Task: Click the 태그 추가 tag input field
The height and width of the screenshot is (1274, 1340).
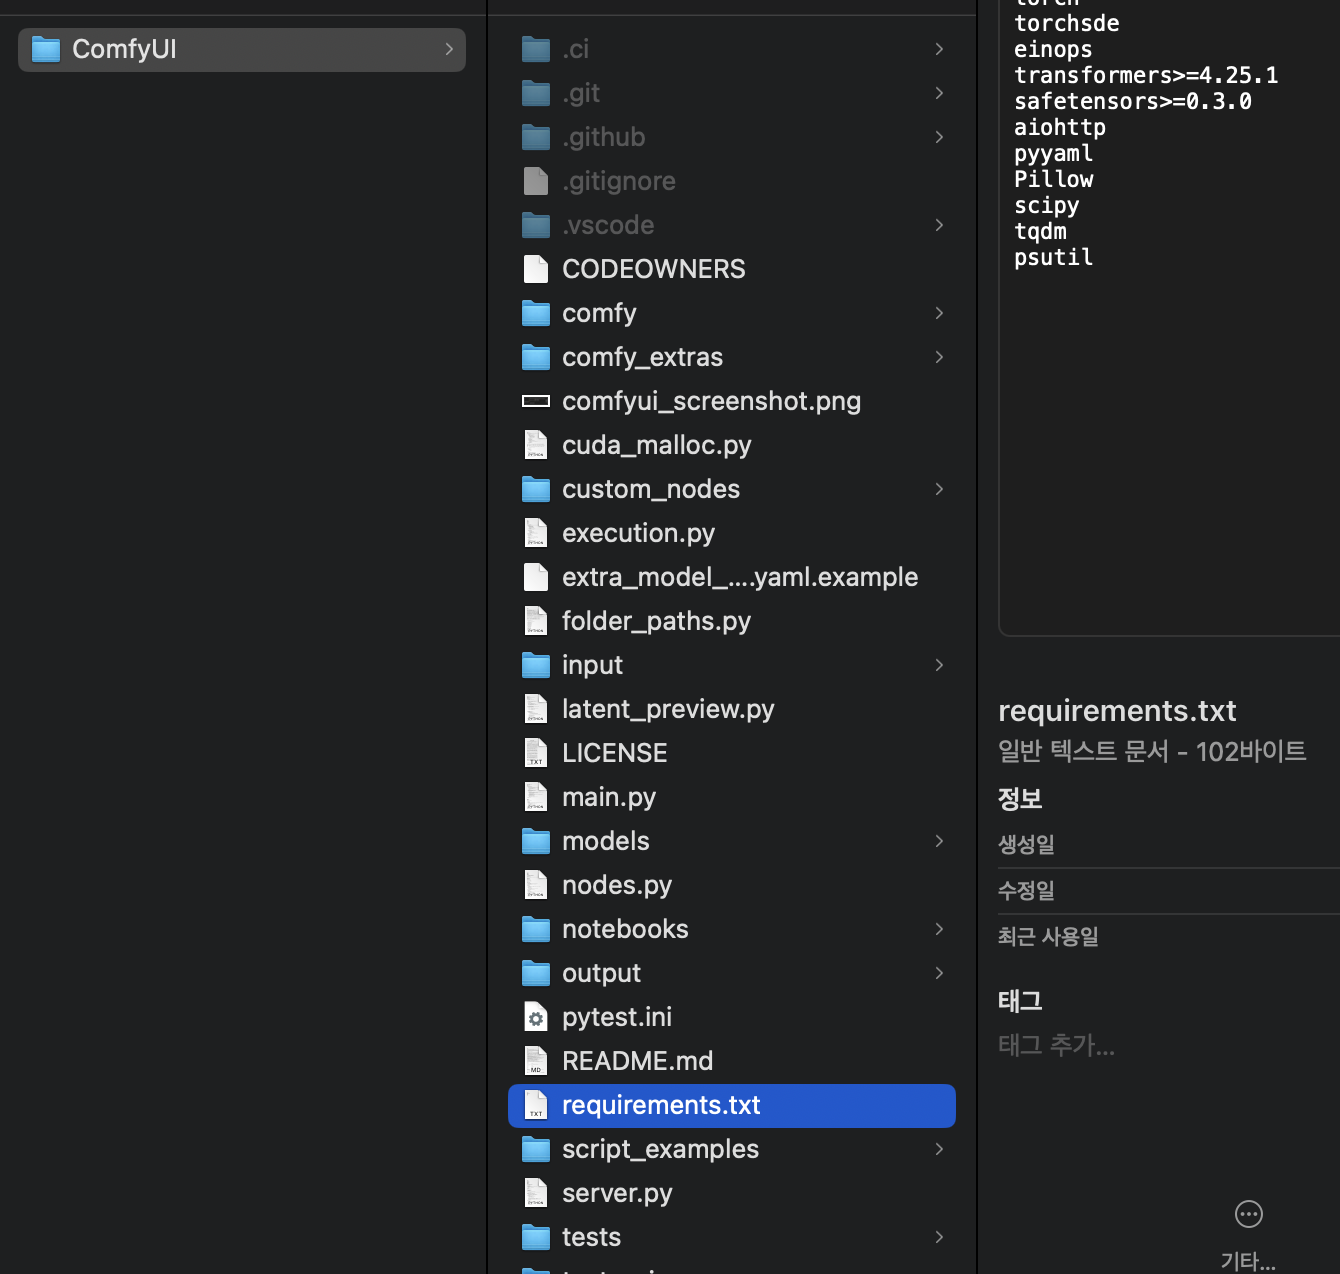Action: (1056, 1045)
